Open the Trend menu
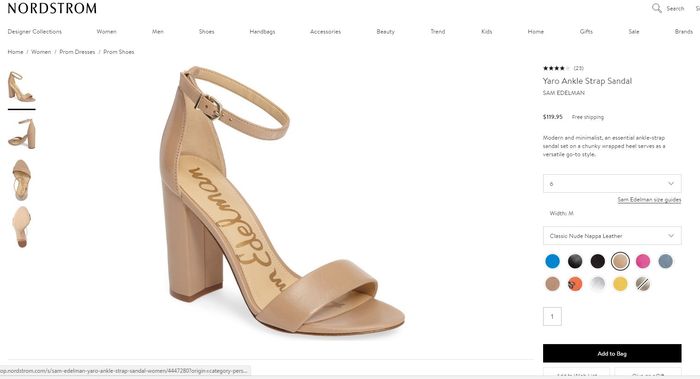The height and width of the screenshot is (379, 700). pyautogui.click(x=438, y=32)
